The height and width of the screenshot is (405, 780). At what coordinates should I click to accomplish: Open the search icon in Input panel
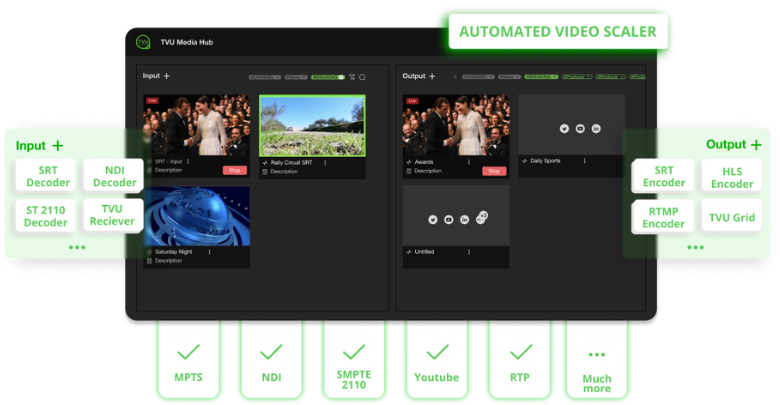click(362, 77)
